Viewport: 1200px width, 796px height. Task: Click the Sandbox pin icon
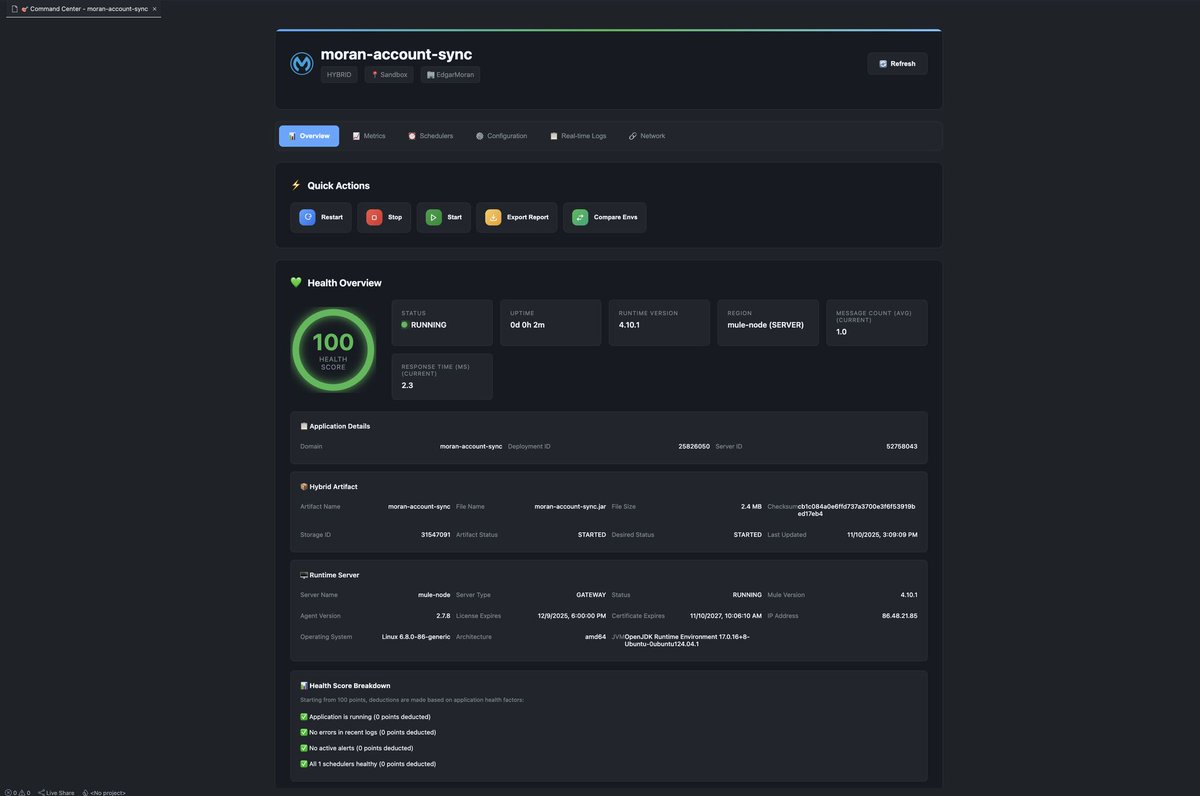click(x=375, y=75)
